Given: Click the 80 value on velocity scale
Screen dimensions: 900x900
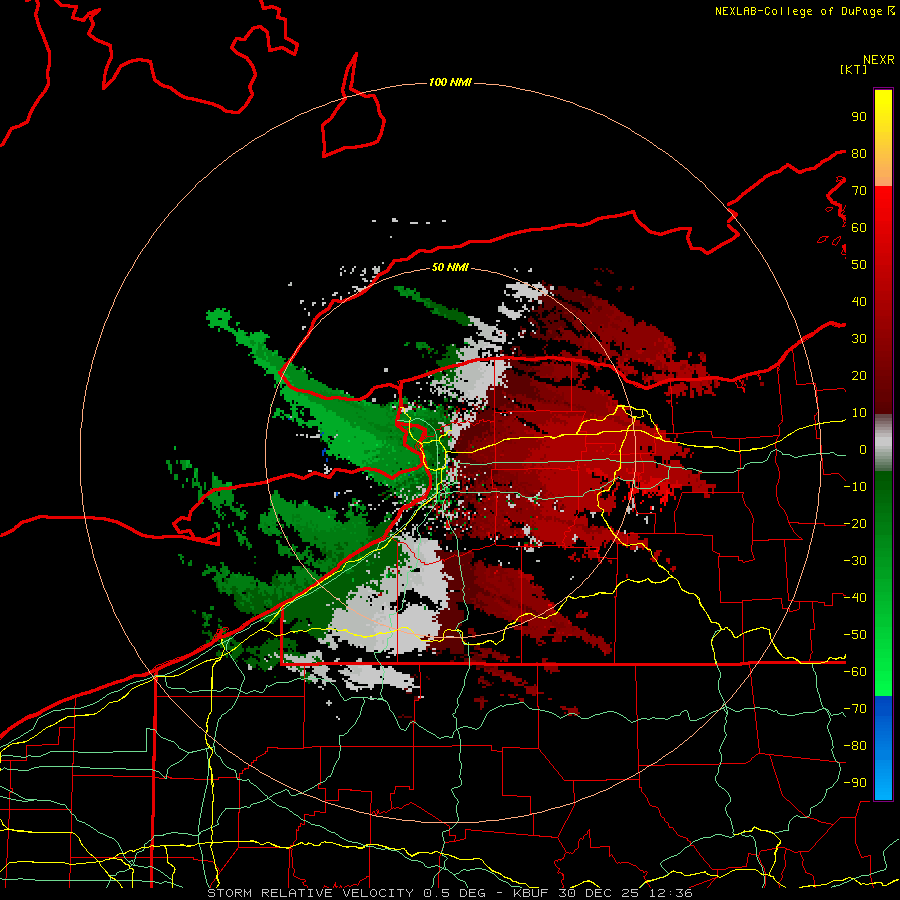Looking at the screenshot, I should [x=859, y=154].
